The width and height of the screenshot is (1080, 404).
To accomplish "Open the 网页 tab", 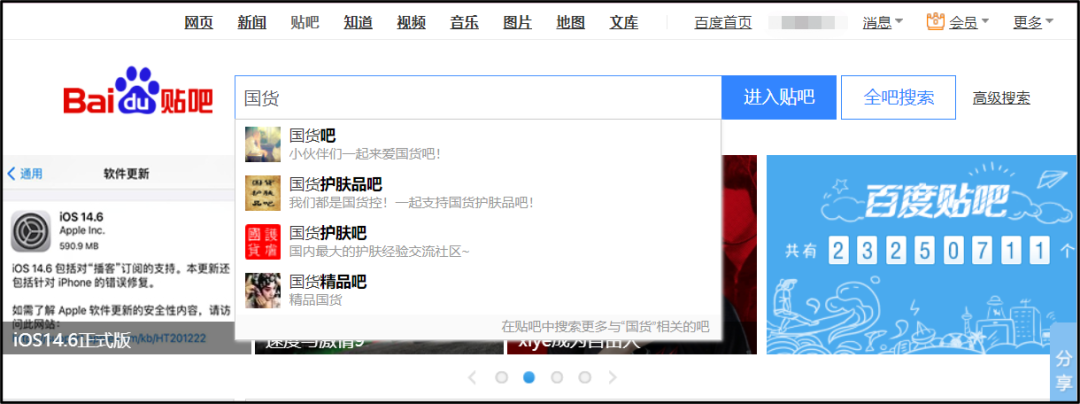I will click(198, 23).
